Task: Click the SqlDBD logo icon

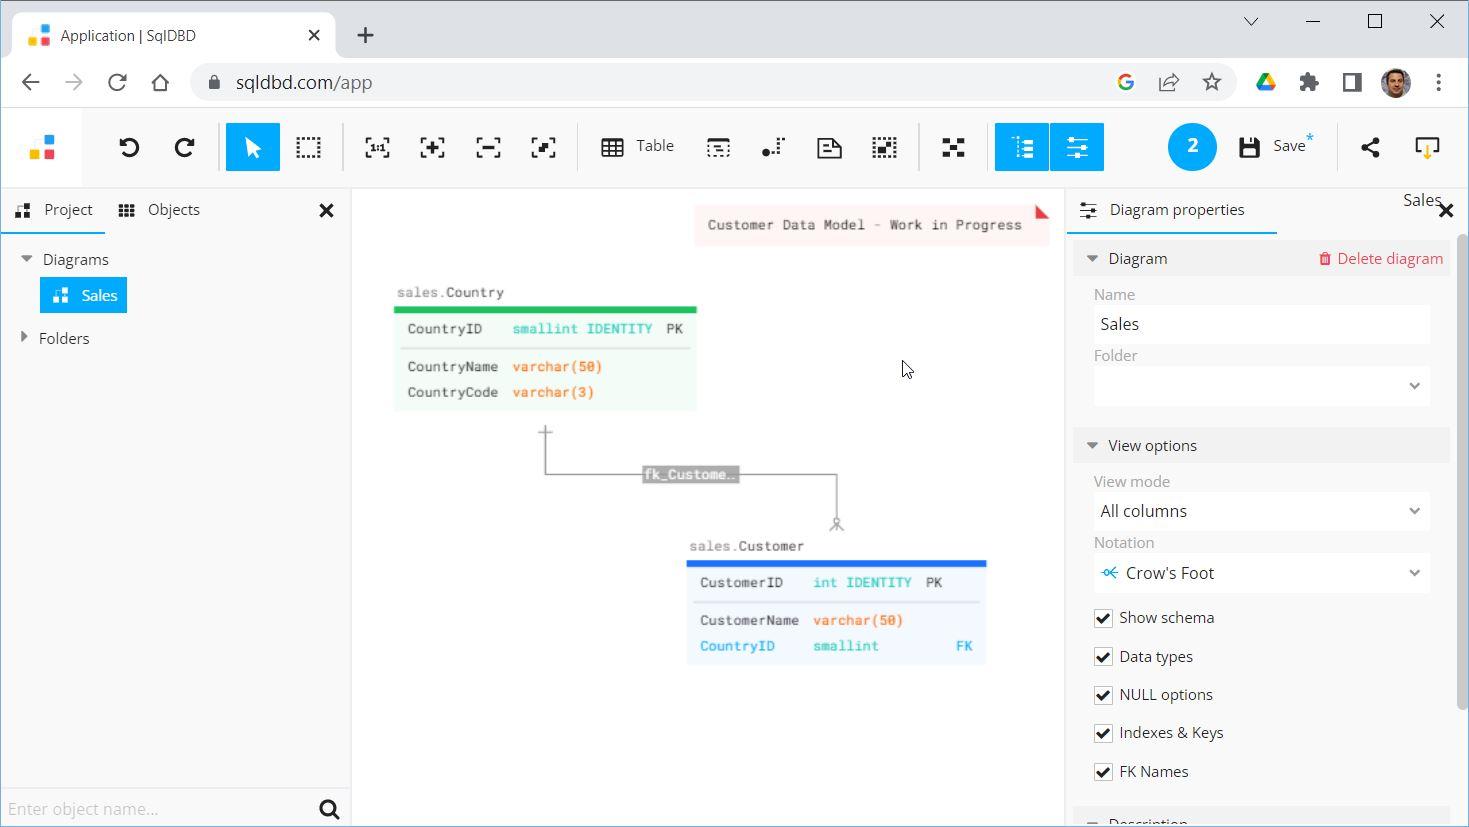Action: (x=42, y=148)
